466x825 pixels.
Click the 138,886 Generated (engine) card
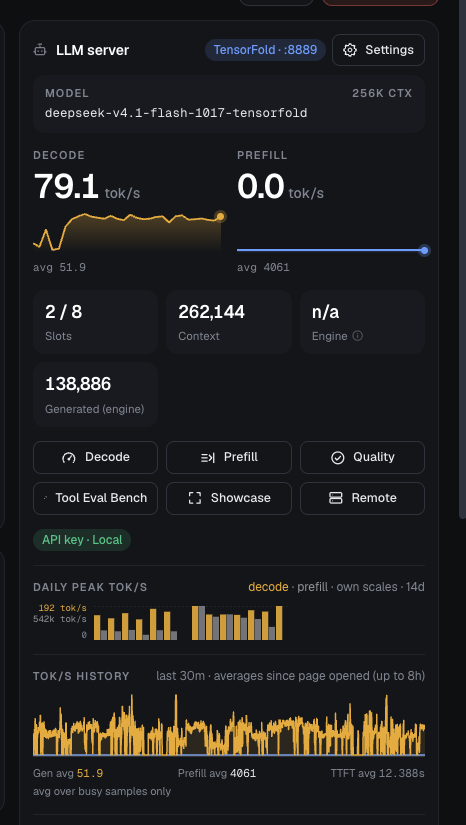click(x=95, y=394)
